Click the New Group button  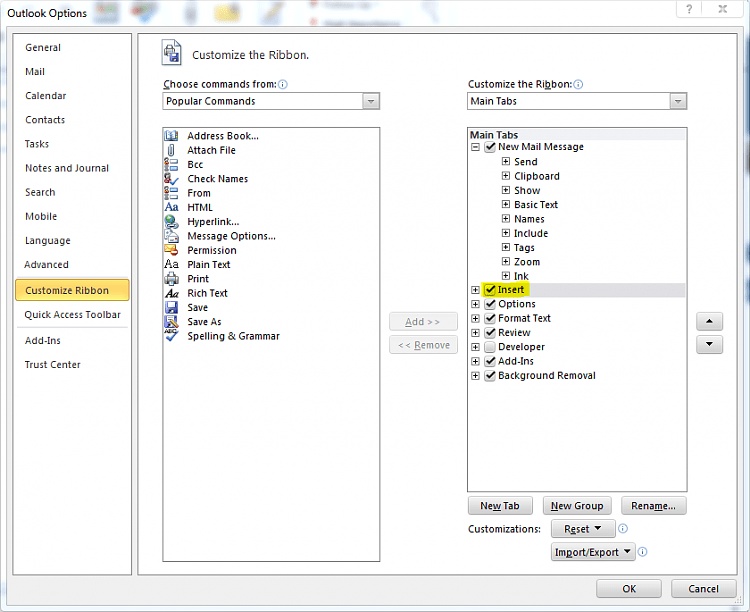click(x=577, y=506)
